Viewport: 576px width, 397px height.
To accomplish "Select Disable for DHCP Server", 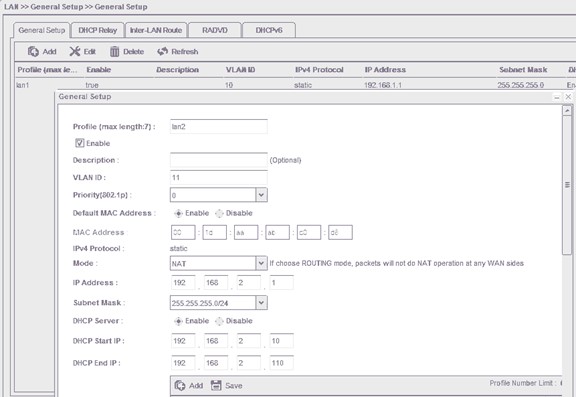I will click(219, 321).
